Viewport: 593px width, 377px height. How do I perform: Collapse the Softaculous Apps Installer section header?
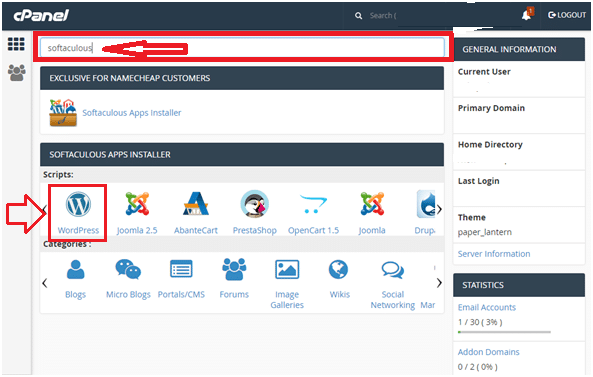tap(242, 154)
